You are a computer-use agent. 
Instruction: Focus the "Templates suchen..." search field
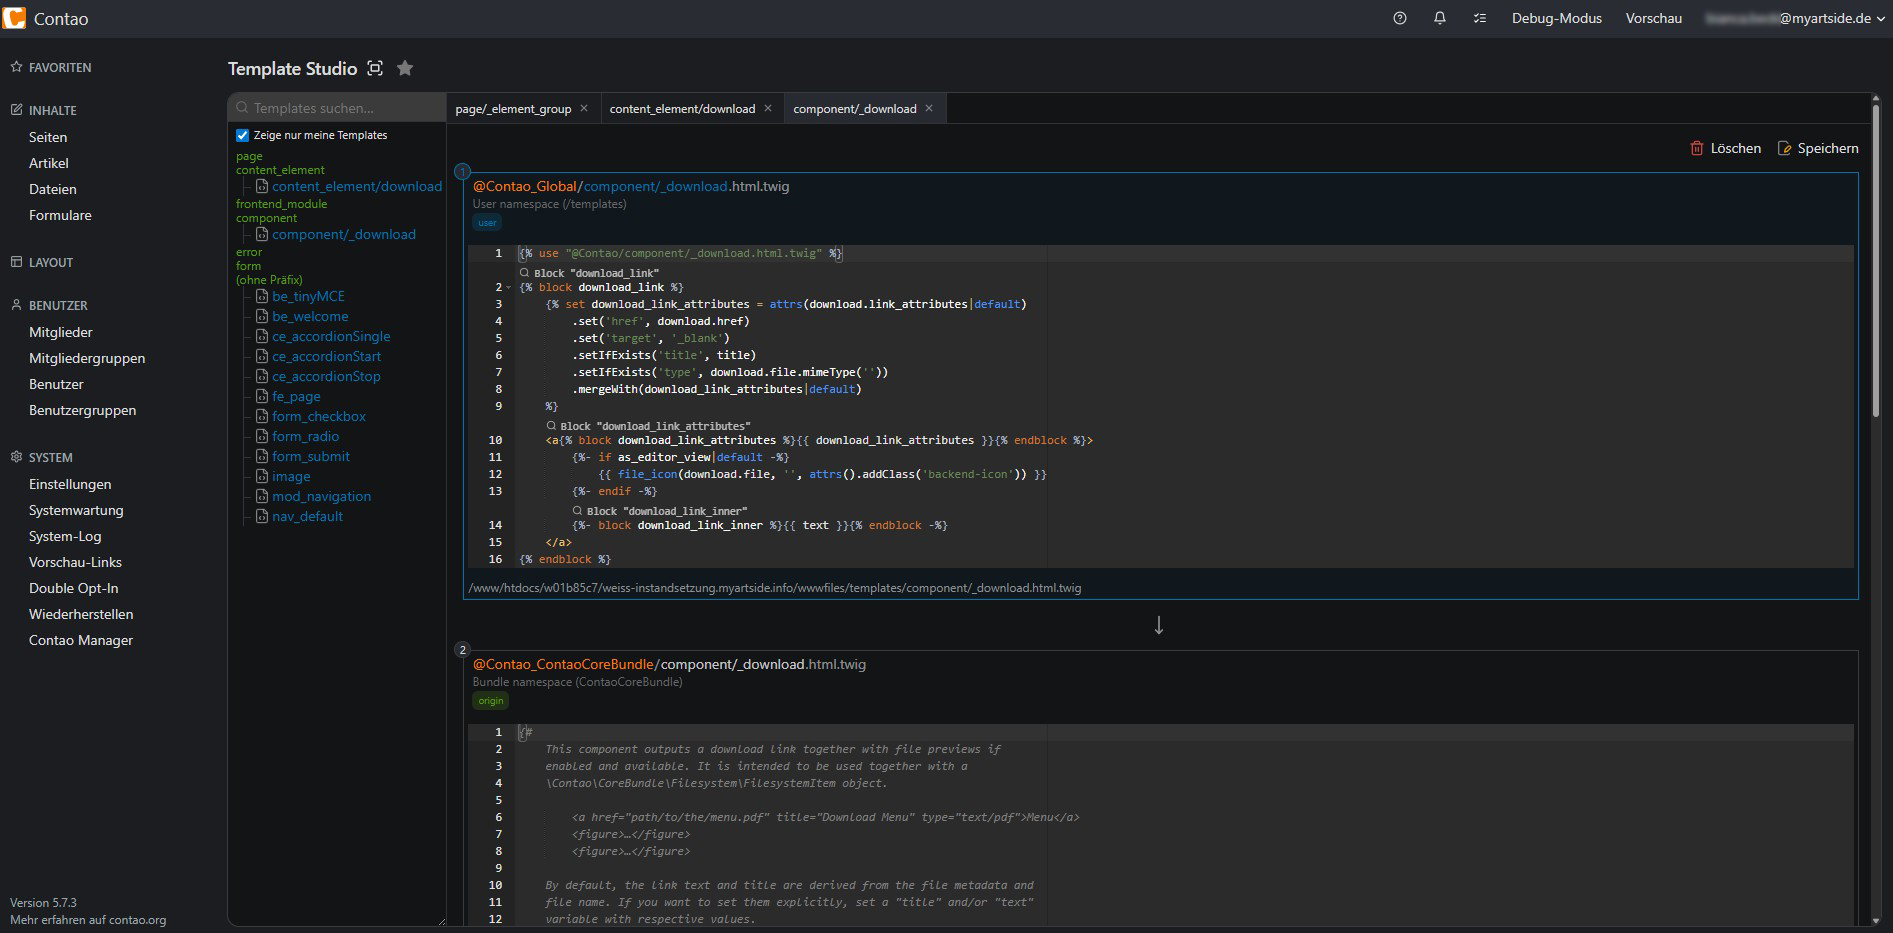pos(337,108)
